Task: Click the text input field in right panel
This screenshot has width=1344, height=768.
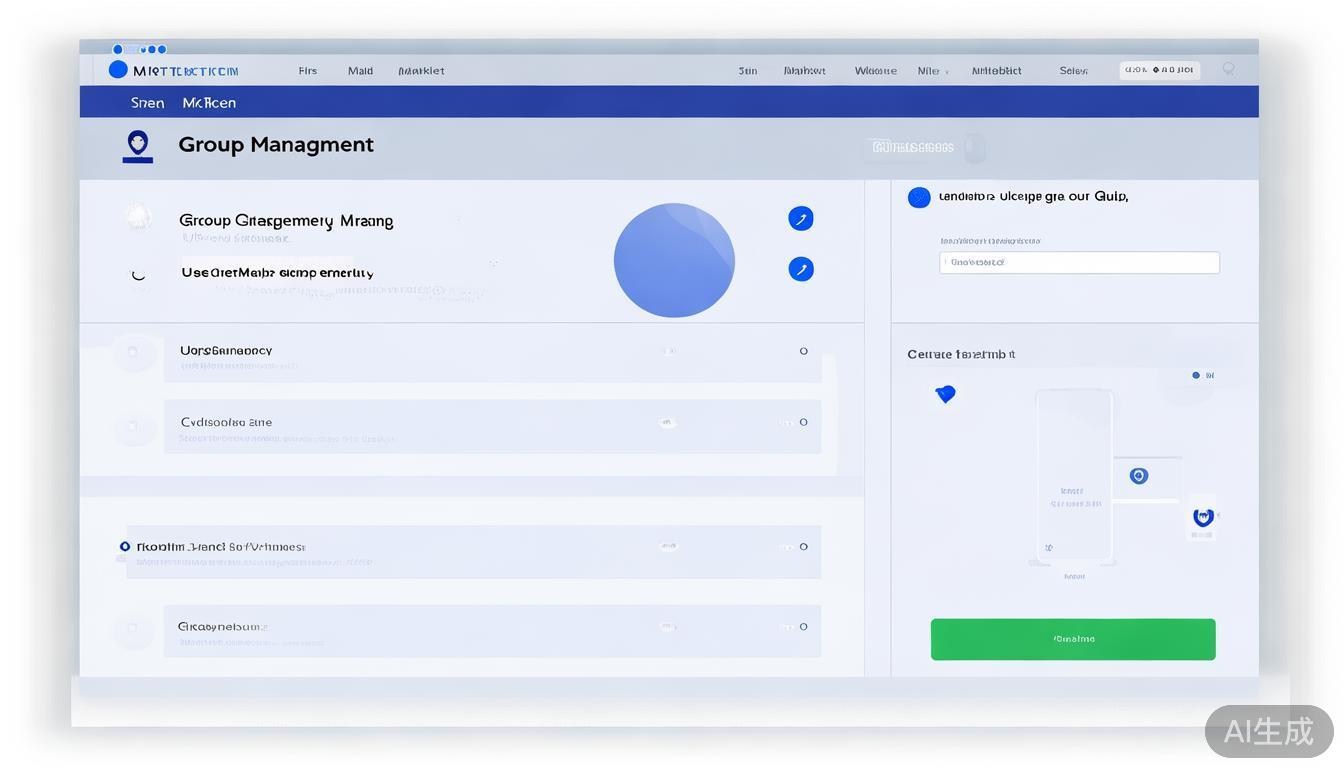Action: click(x=1079, y=262)
